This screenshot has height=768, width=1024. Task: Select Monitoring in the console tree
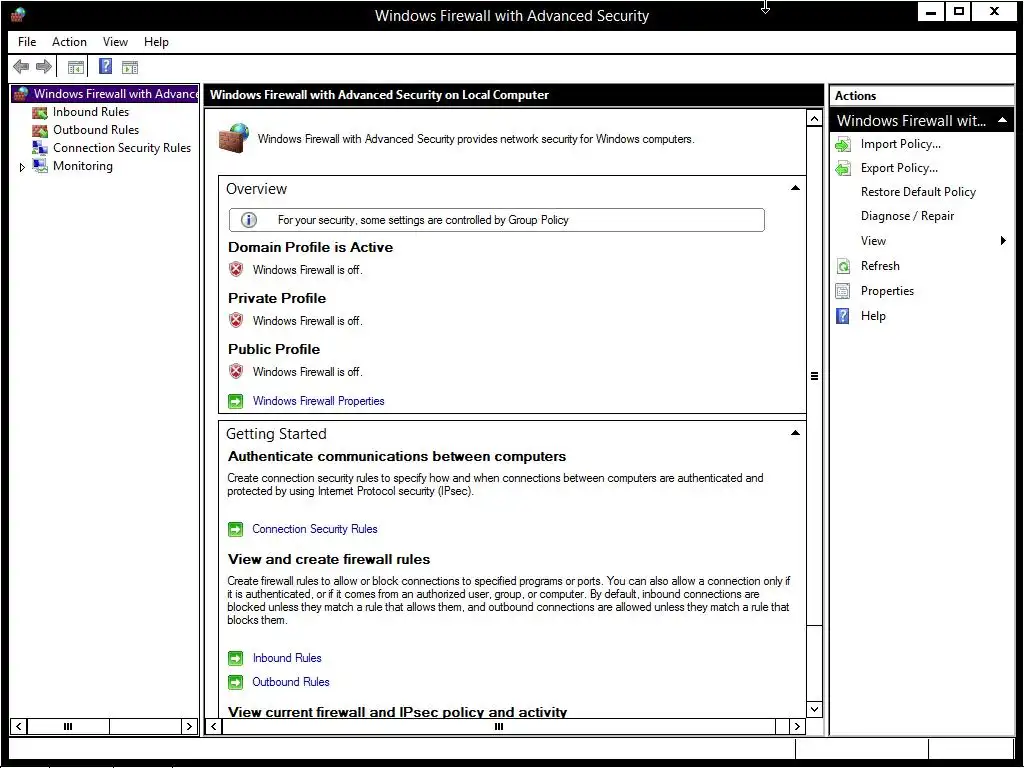coord(83,166)
